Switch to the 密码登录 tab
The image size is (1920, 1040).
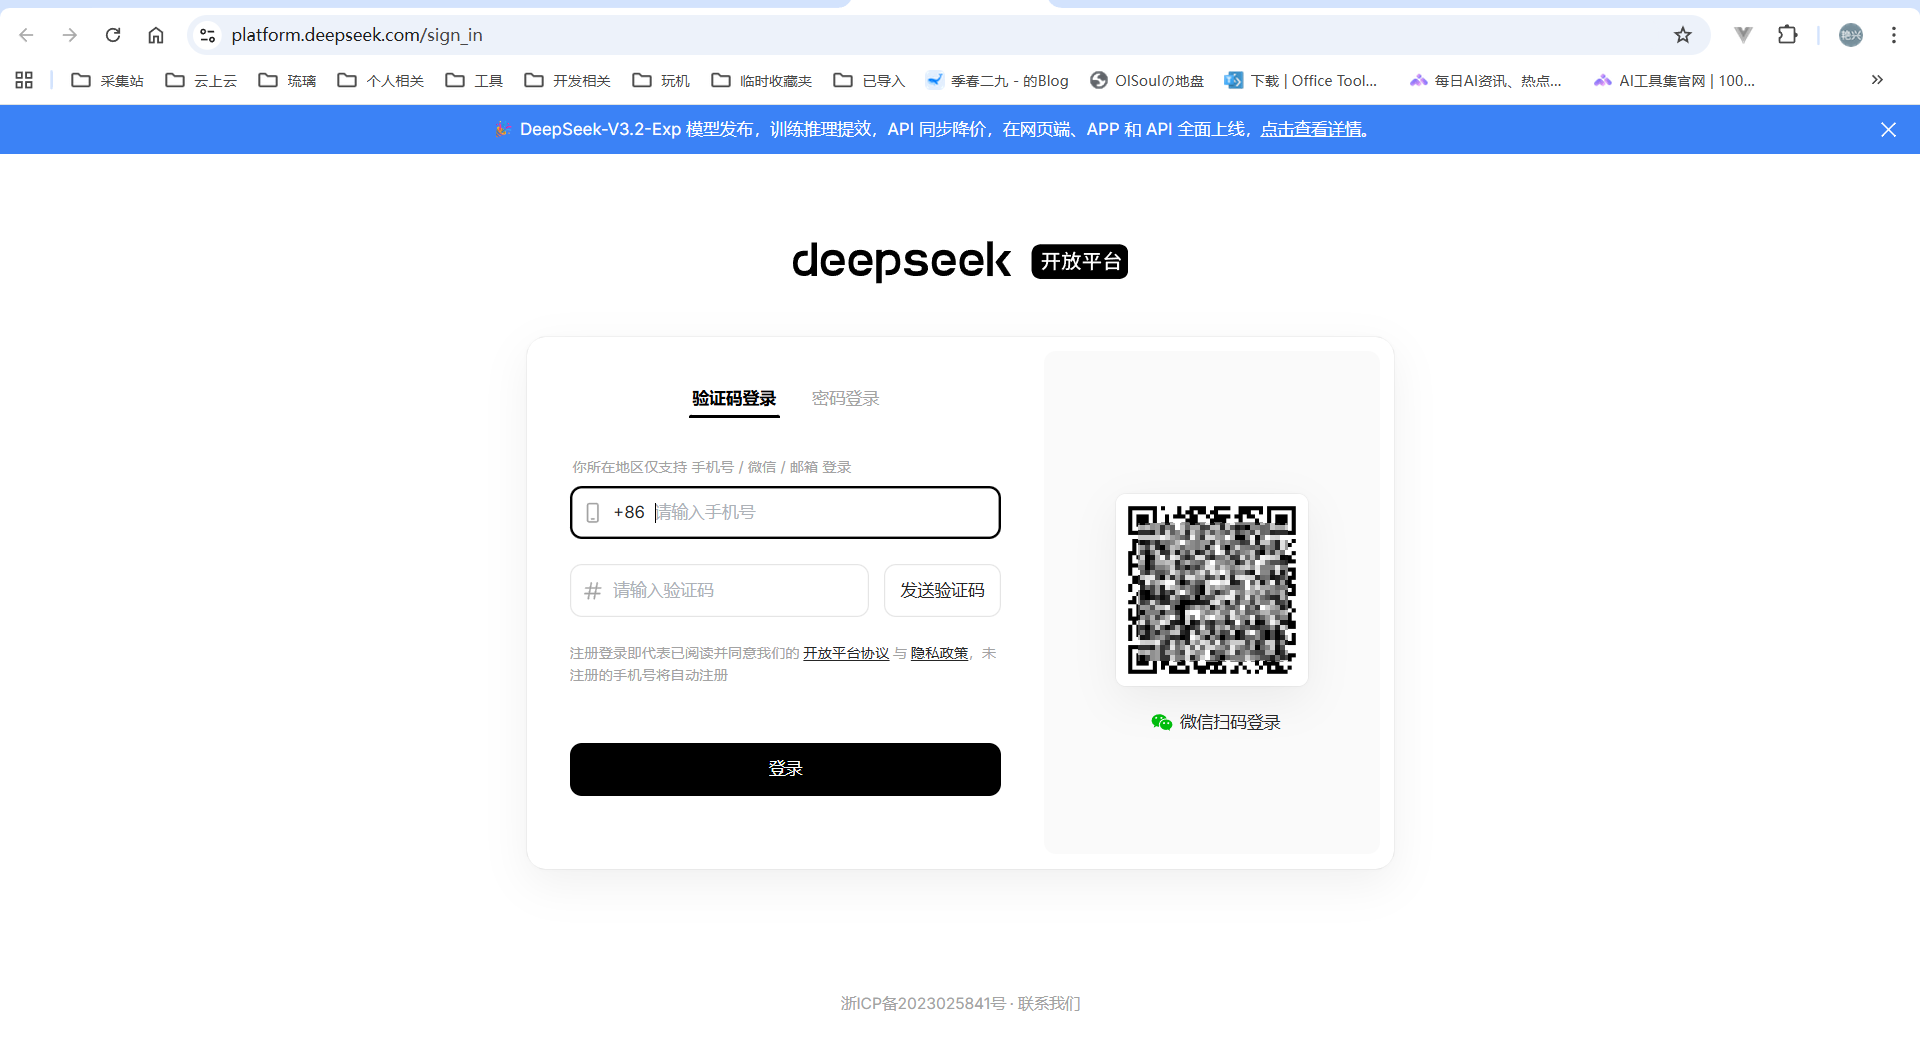coord(845,398)
